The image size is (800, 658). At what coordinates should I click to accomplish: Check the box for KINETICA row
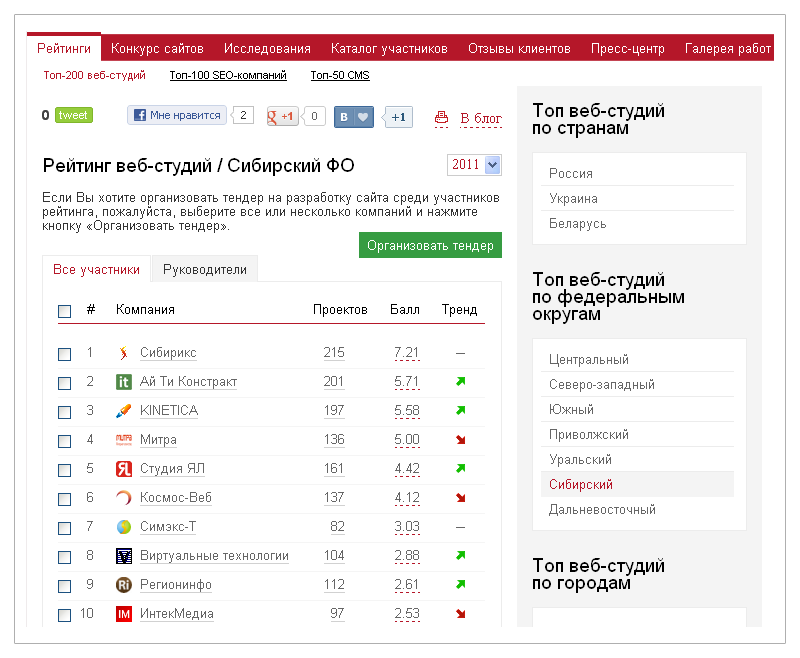[x=64, y=412]
